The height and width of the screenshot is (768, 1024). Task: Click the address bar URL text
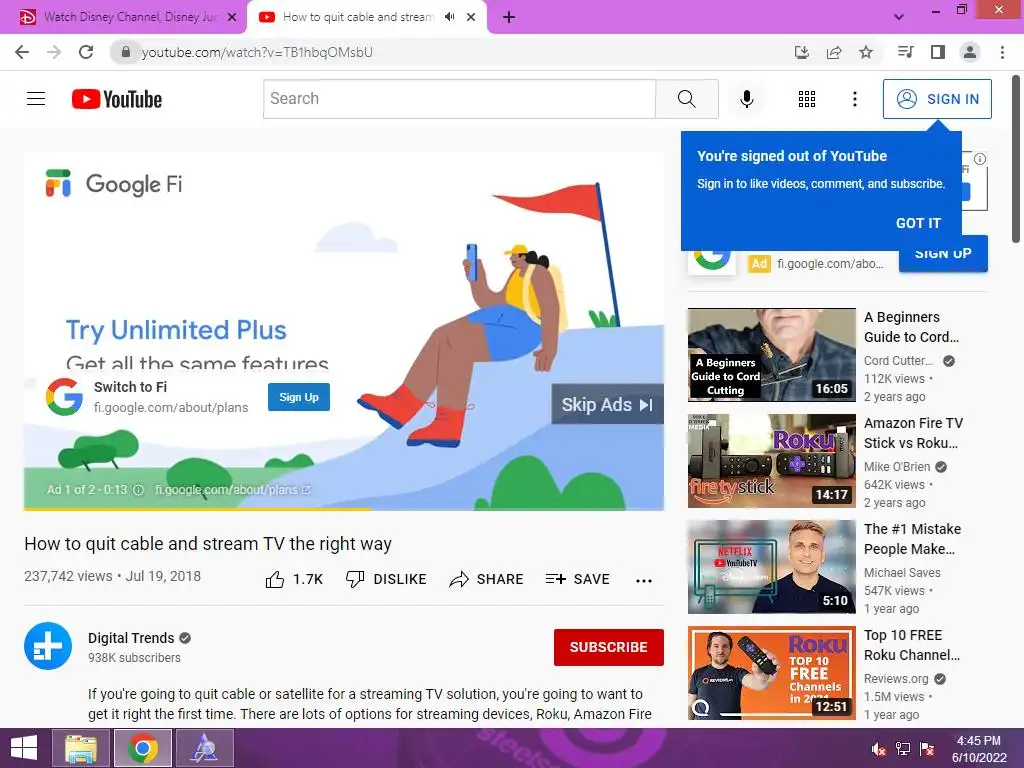257,52
